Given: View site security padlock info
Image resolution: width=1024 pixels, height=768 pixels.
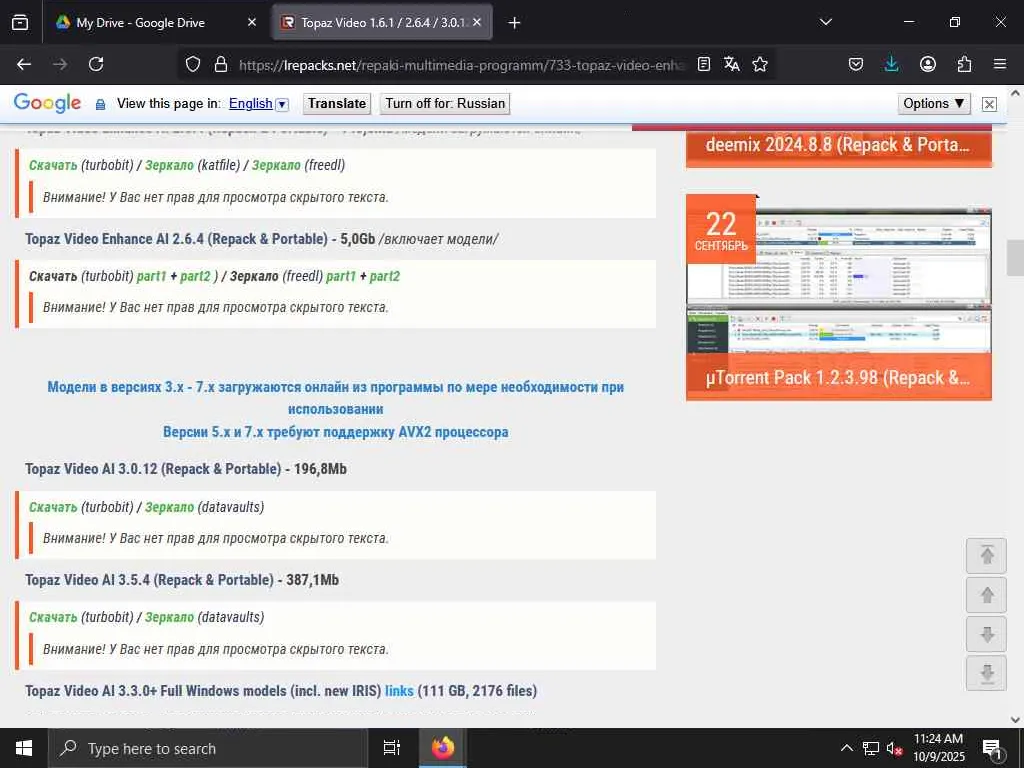Looking at the screenshot, I should coord(221,64).
